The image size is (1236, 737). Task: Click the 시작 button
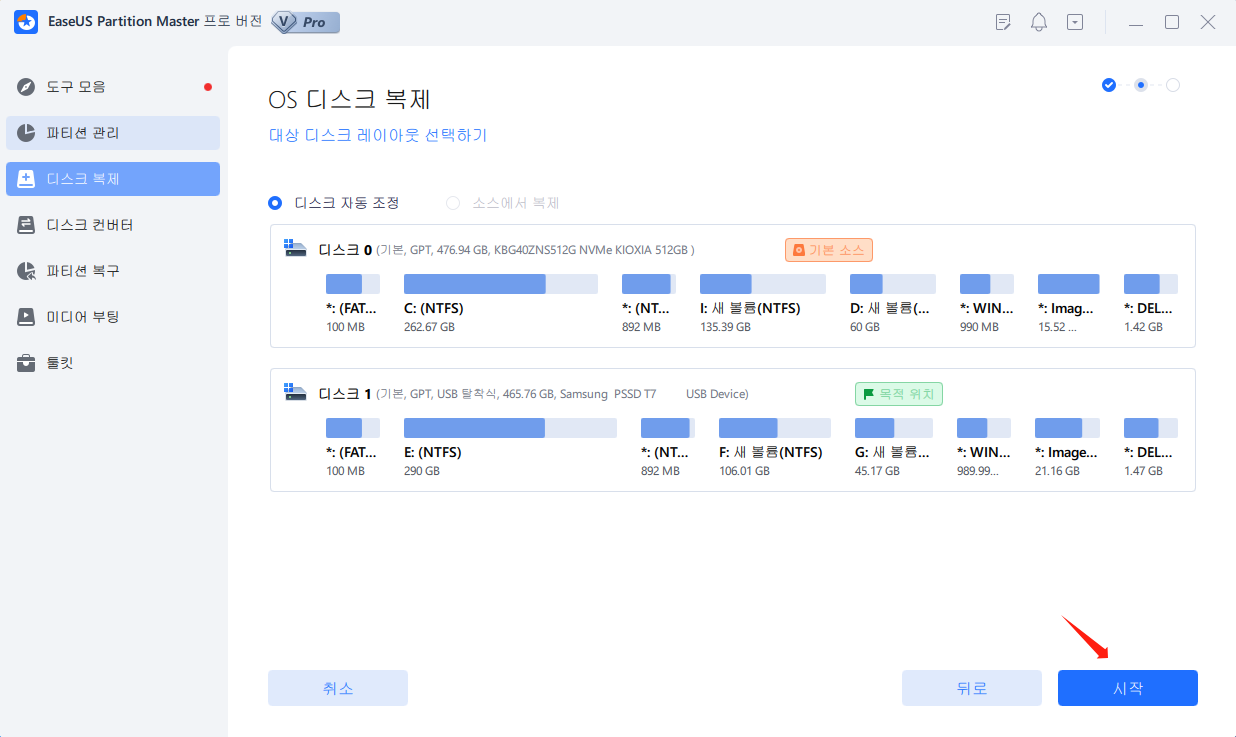pos(1128,688)
